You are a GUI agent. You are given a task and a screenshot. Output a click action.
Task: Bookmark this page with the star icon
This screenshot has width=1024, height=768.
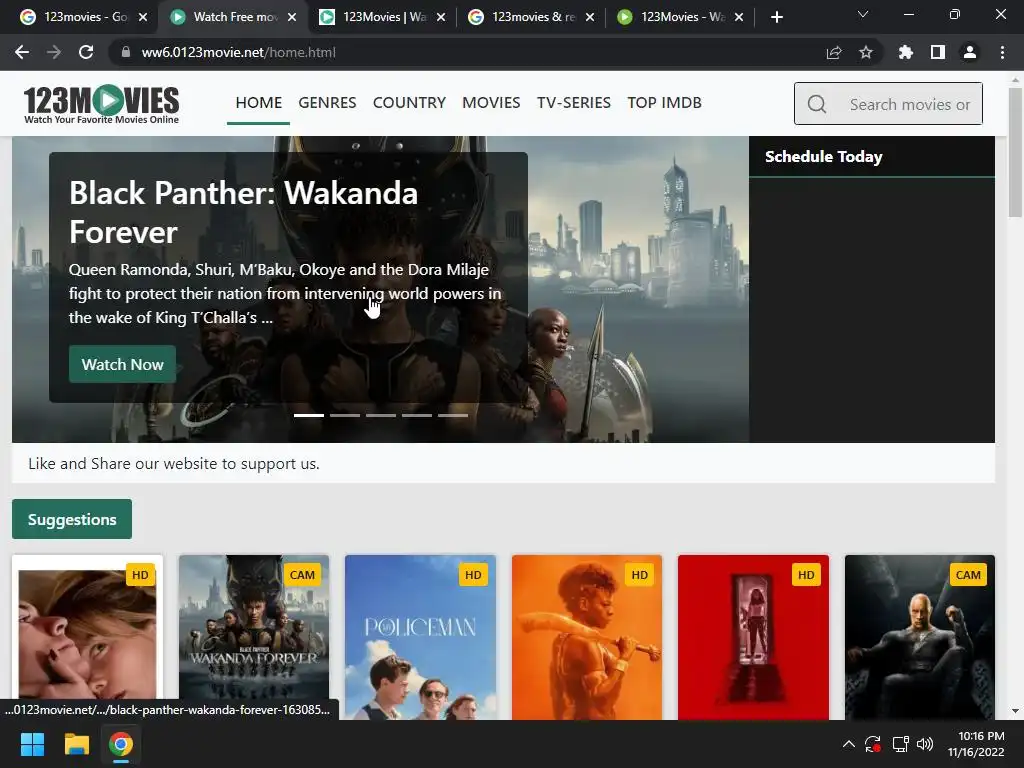(x=866, y=52)
